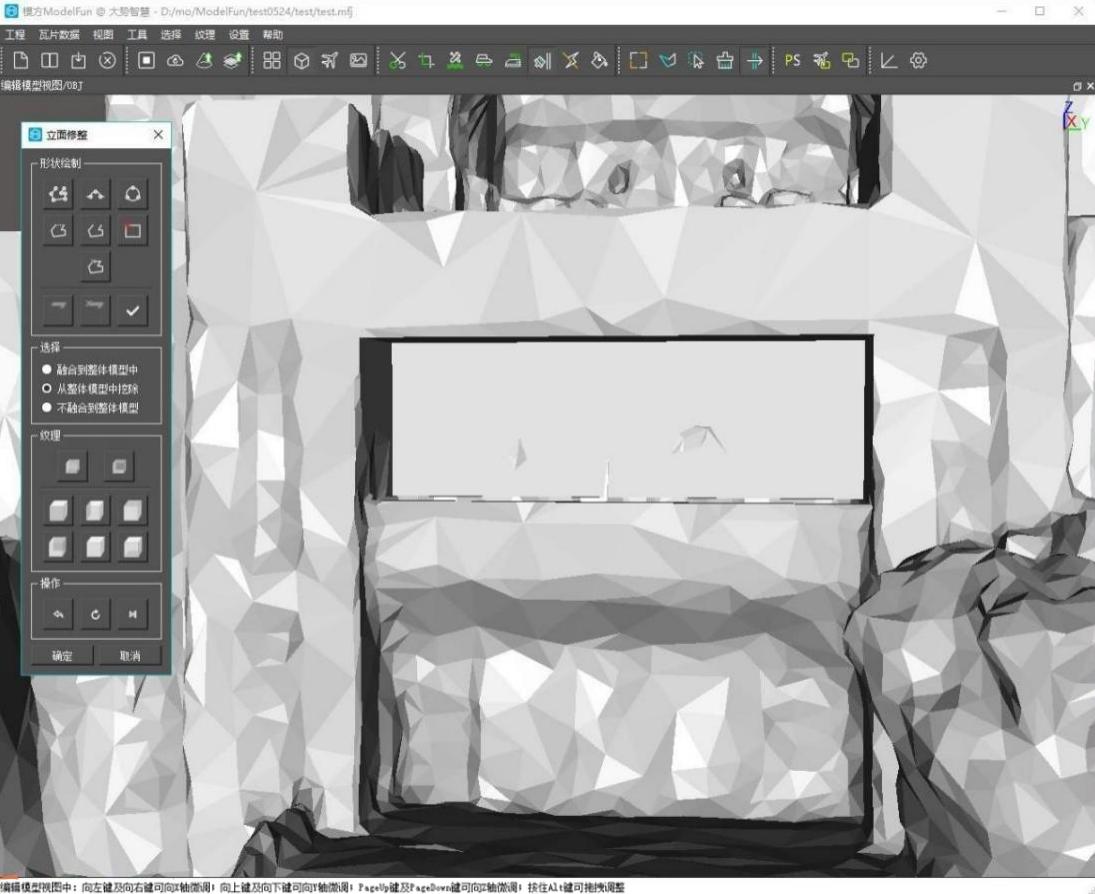Screen dimensions: 1095x894
Task: Click the undo arrow in 操作 group
Action: click(58, 614)
